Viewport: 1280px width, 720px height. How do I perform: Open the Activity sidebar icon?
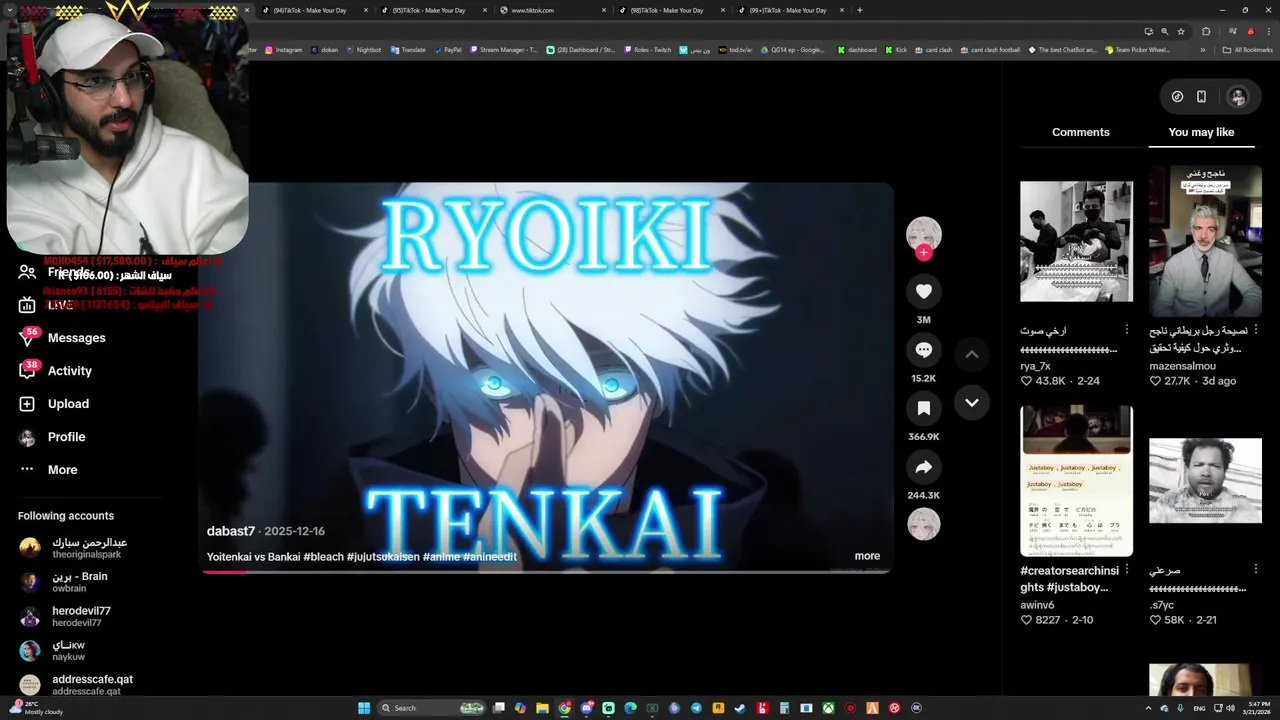coord(27,371)
